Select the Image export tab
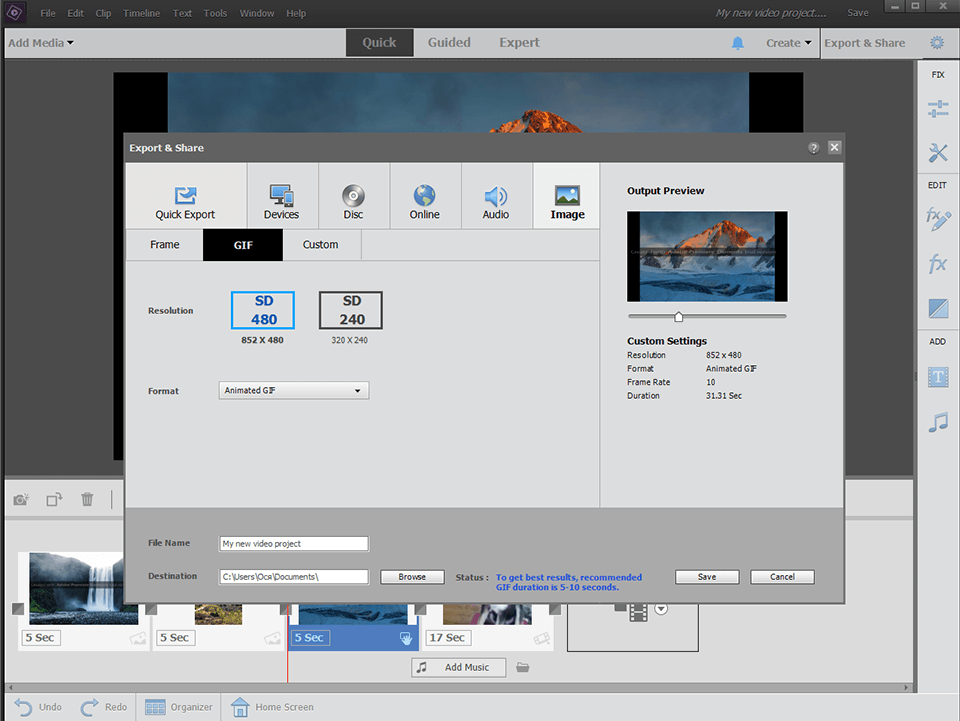The height and width of the screenshot is (721, 960). pyautogui.click(x=567, y=196)
